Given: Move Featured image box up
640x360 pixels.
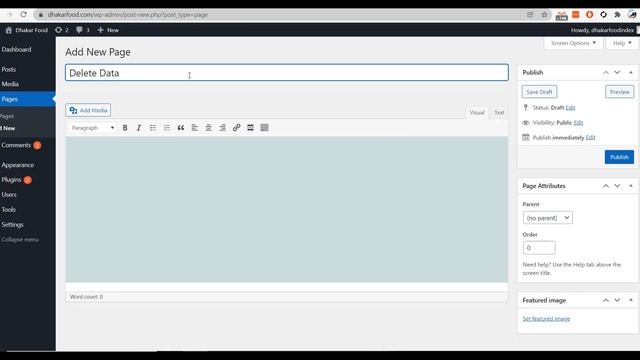Looking at the screenshot, I should (606, 300).
